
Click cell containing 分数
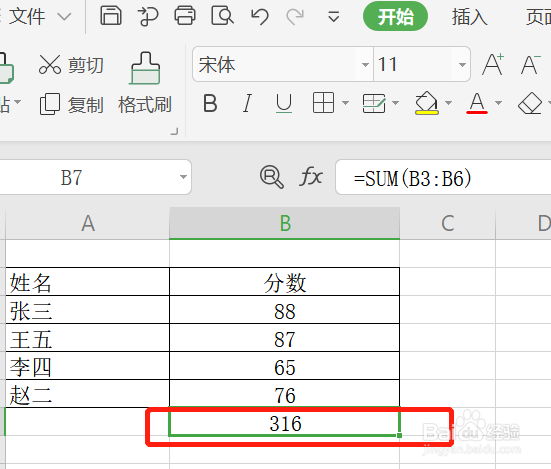coord(284,282)
